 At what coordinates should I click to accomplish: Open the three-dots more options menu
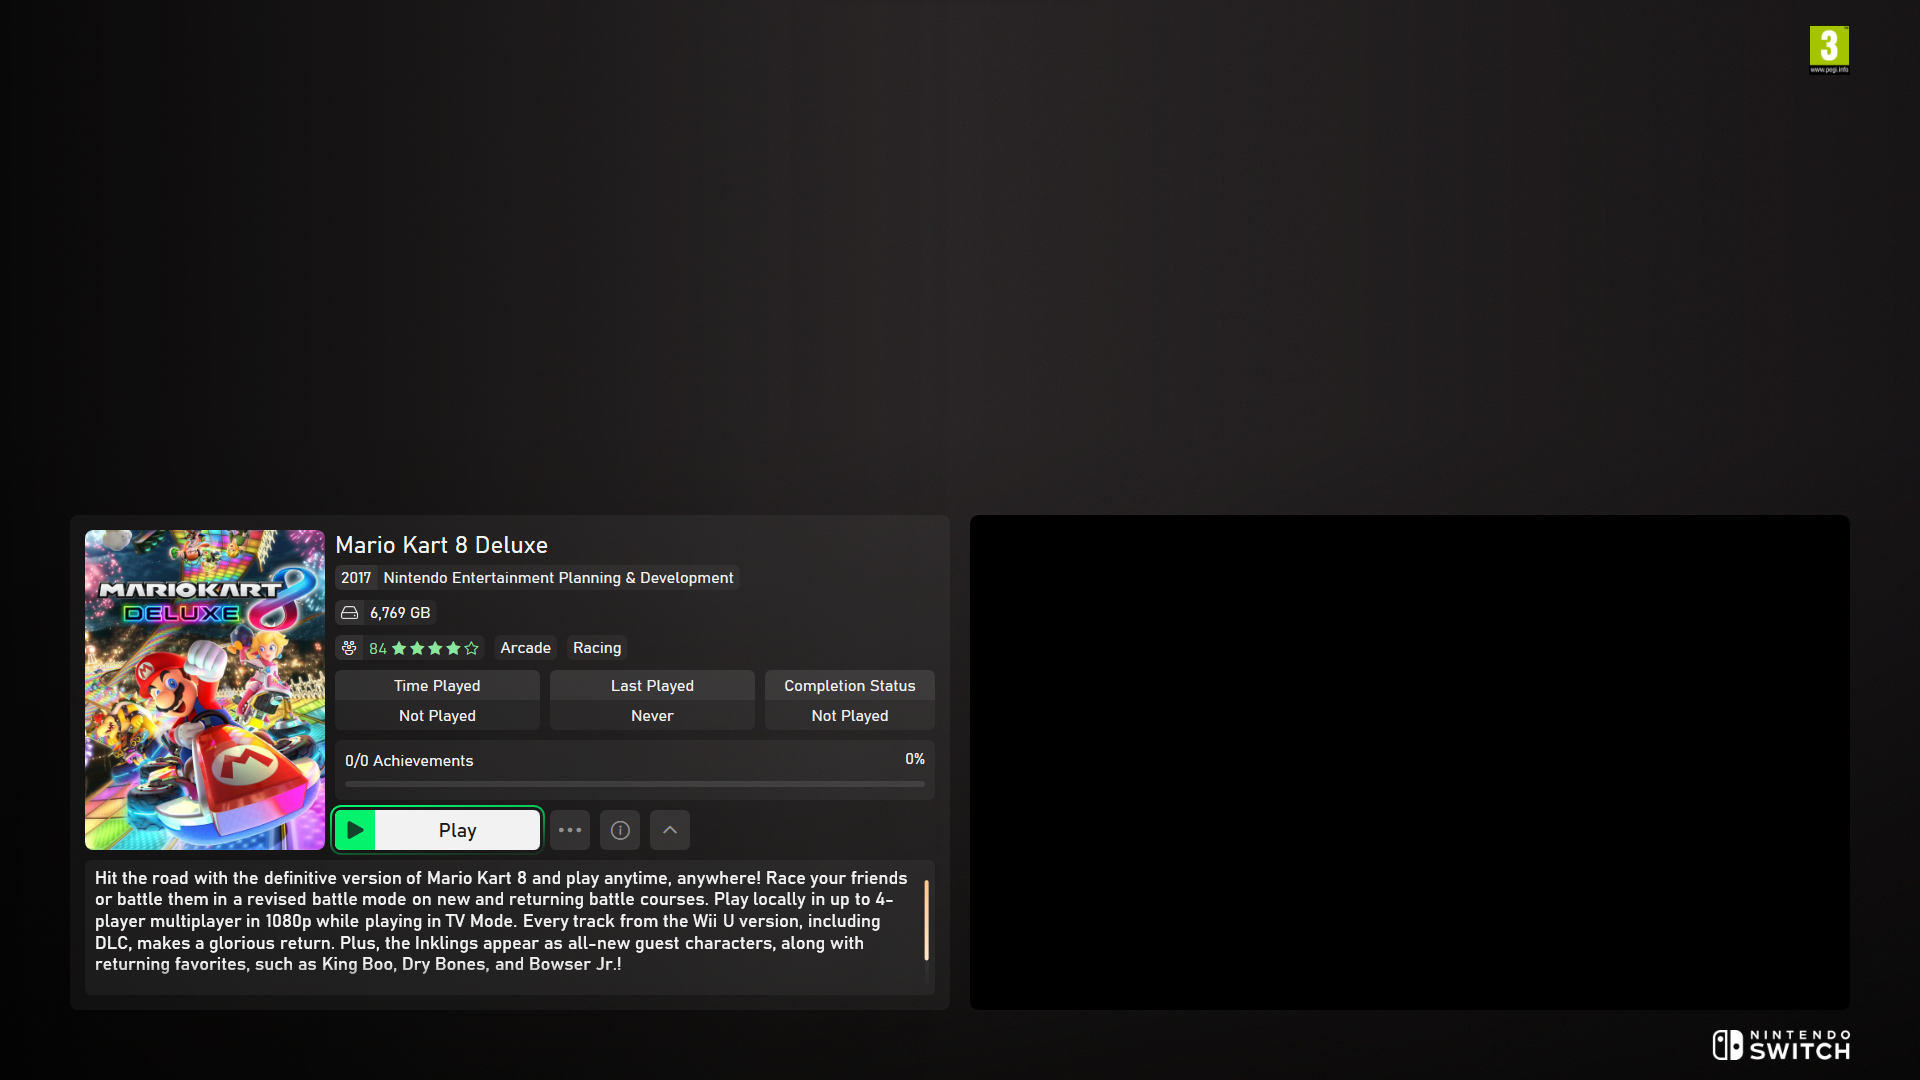click(570, 830)
